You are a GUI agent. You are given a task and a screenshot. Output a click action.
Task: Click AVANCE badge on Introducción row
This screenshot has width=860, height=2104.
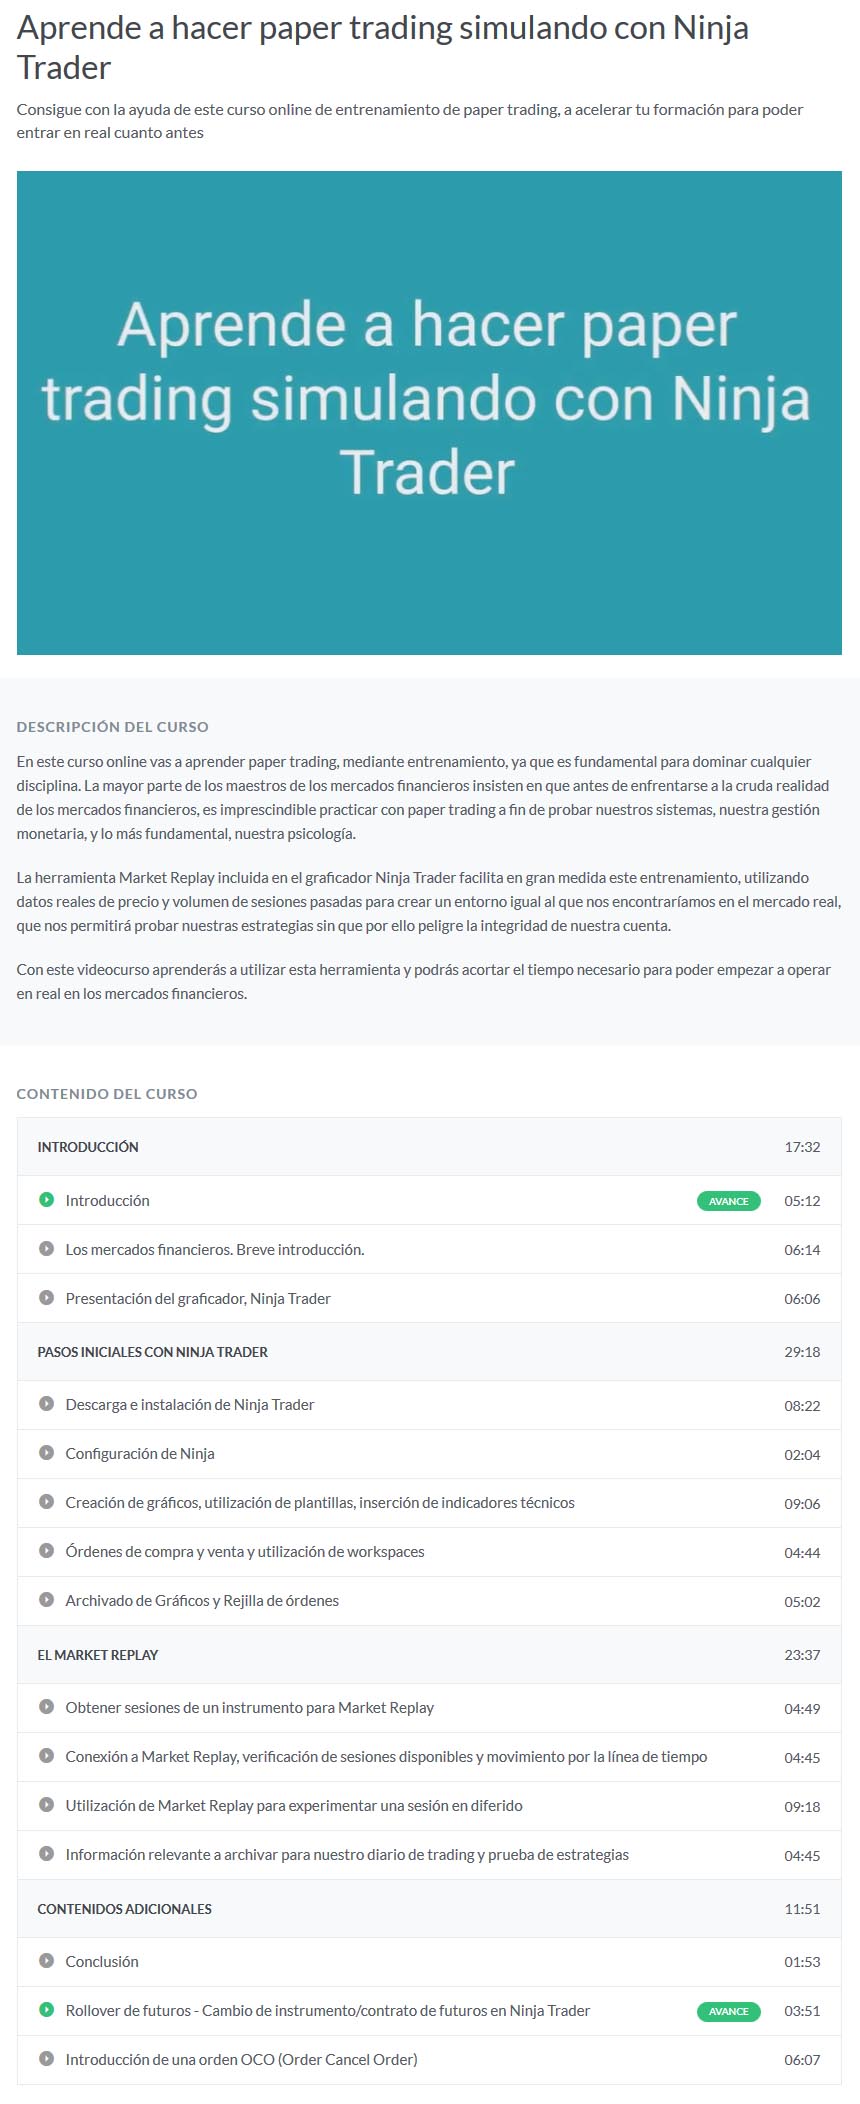tap(728, 1201)
